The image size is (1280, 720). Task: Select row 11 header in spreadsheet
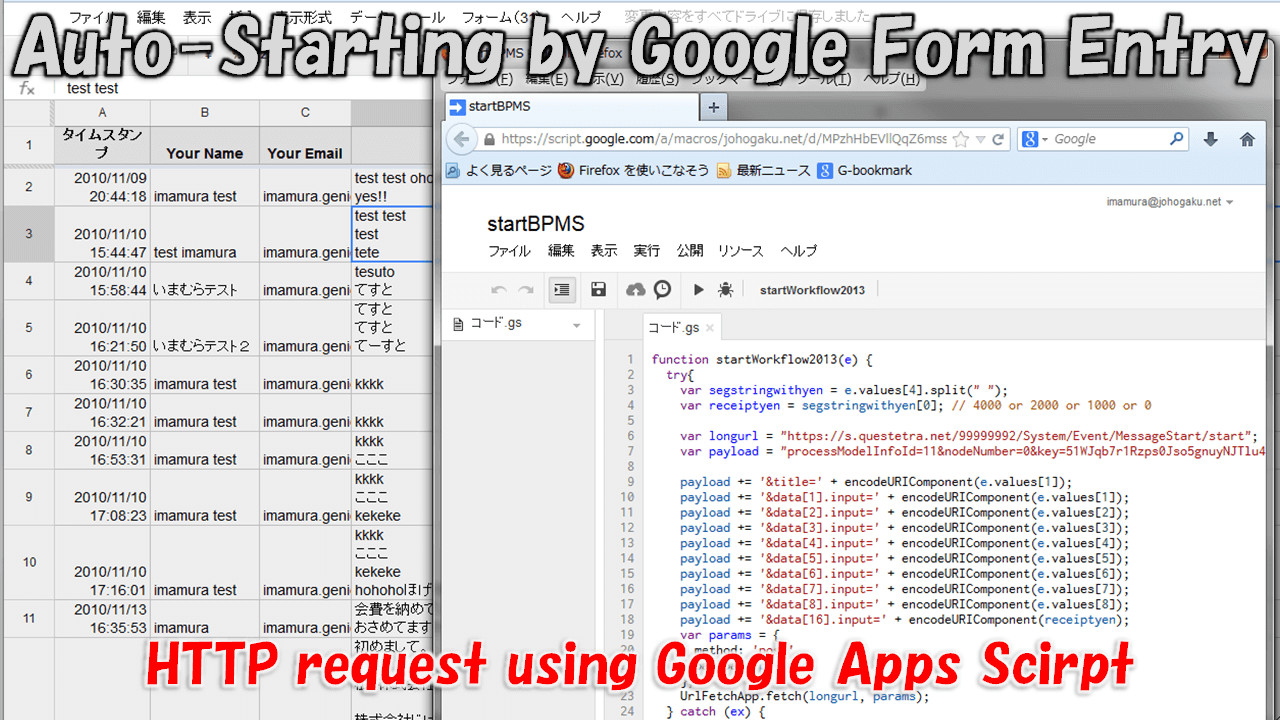tap(29, 619)
